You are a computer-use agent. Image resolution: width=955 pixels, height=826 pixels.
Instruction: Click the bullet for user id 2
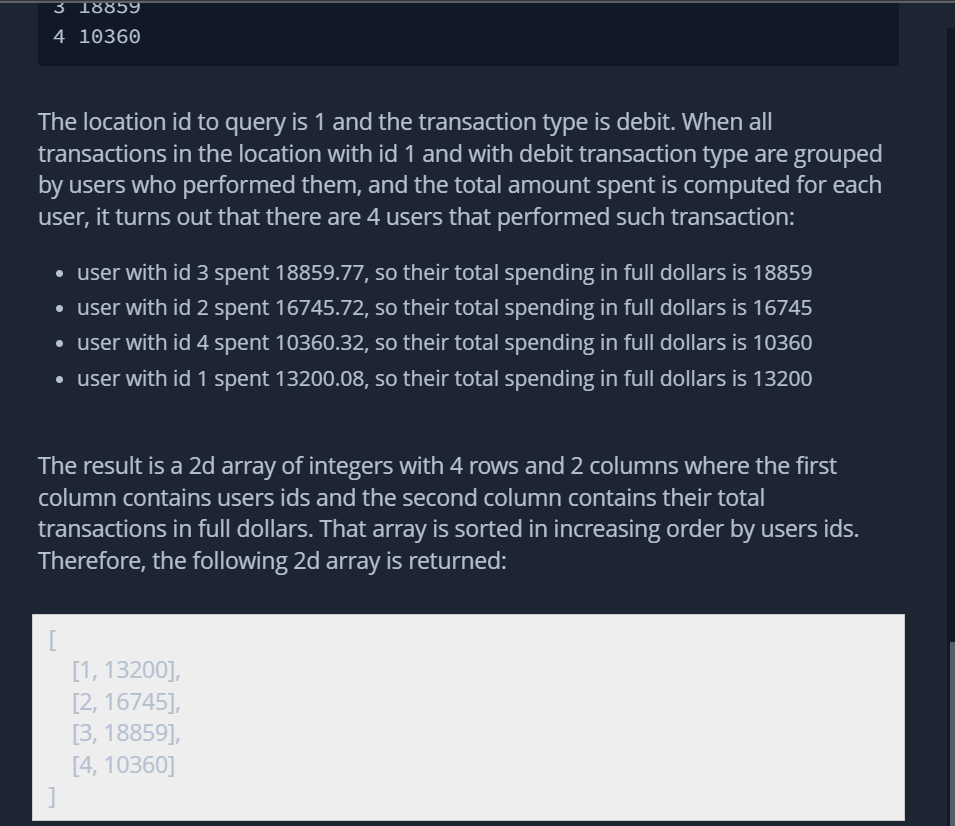(x=62, y=309)
